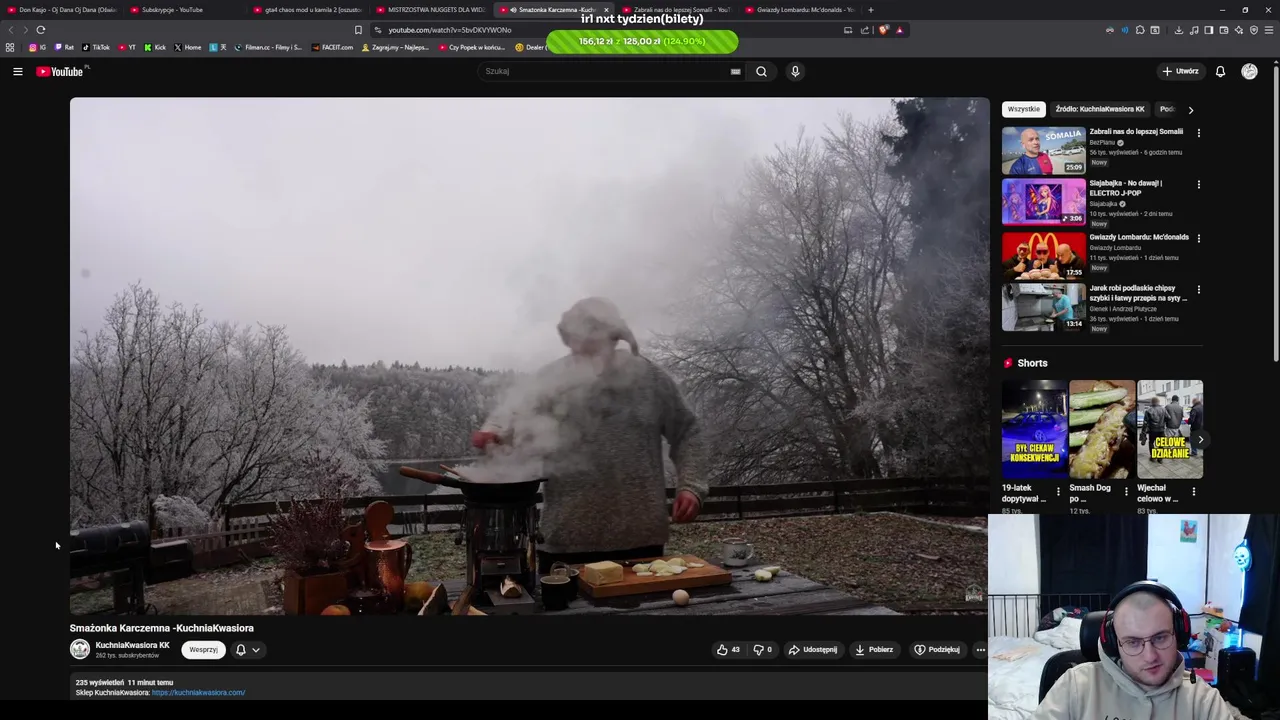Open options for Gwiazdy Lombardu video
Viewport: 1280px width, 720px height.
(x=1198, y=238)
